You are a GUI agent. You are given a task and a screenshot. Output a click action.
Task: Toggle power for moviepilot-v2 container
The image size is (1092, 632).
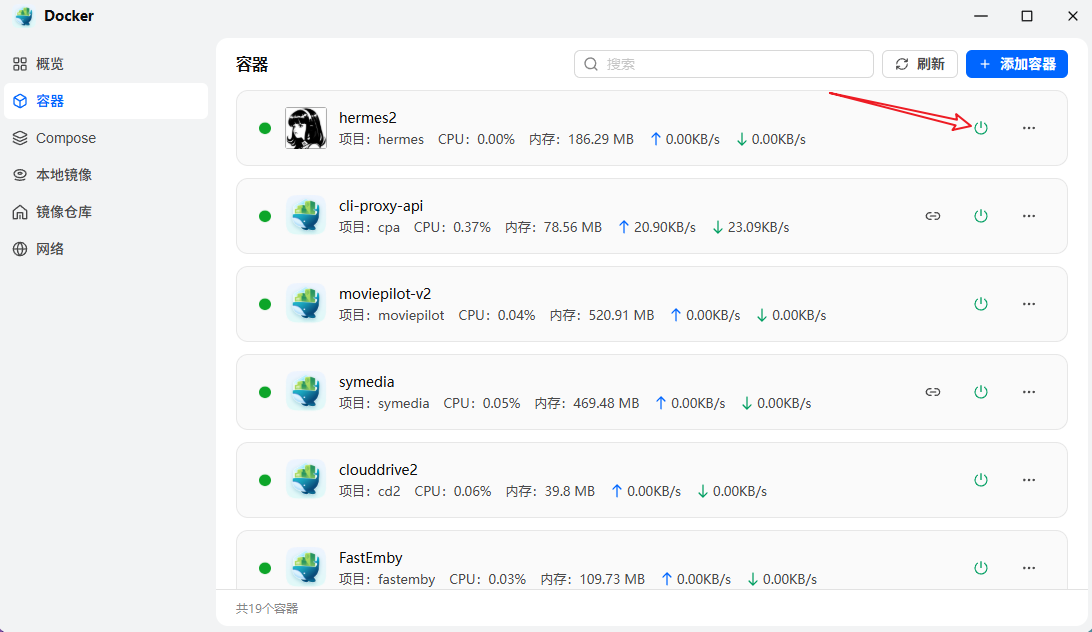point(981,304)
